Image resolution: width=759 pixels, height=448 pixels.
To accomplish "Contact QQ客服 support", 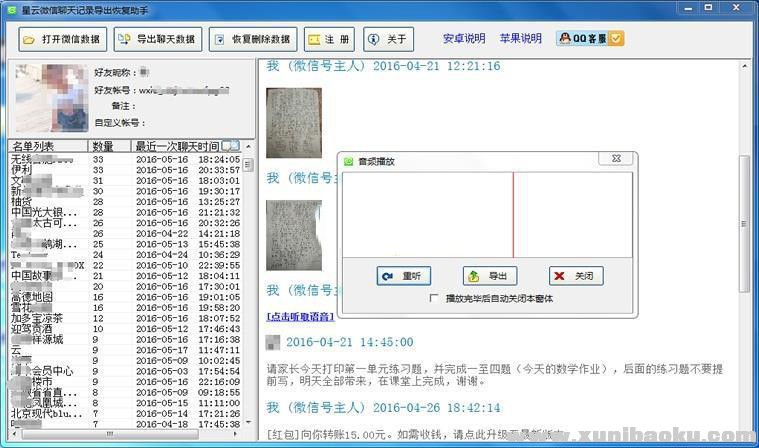I will coord(591,39).
